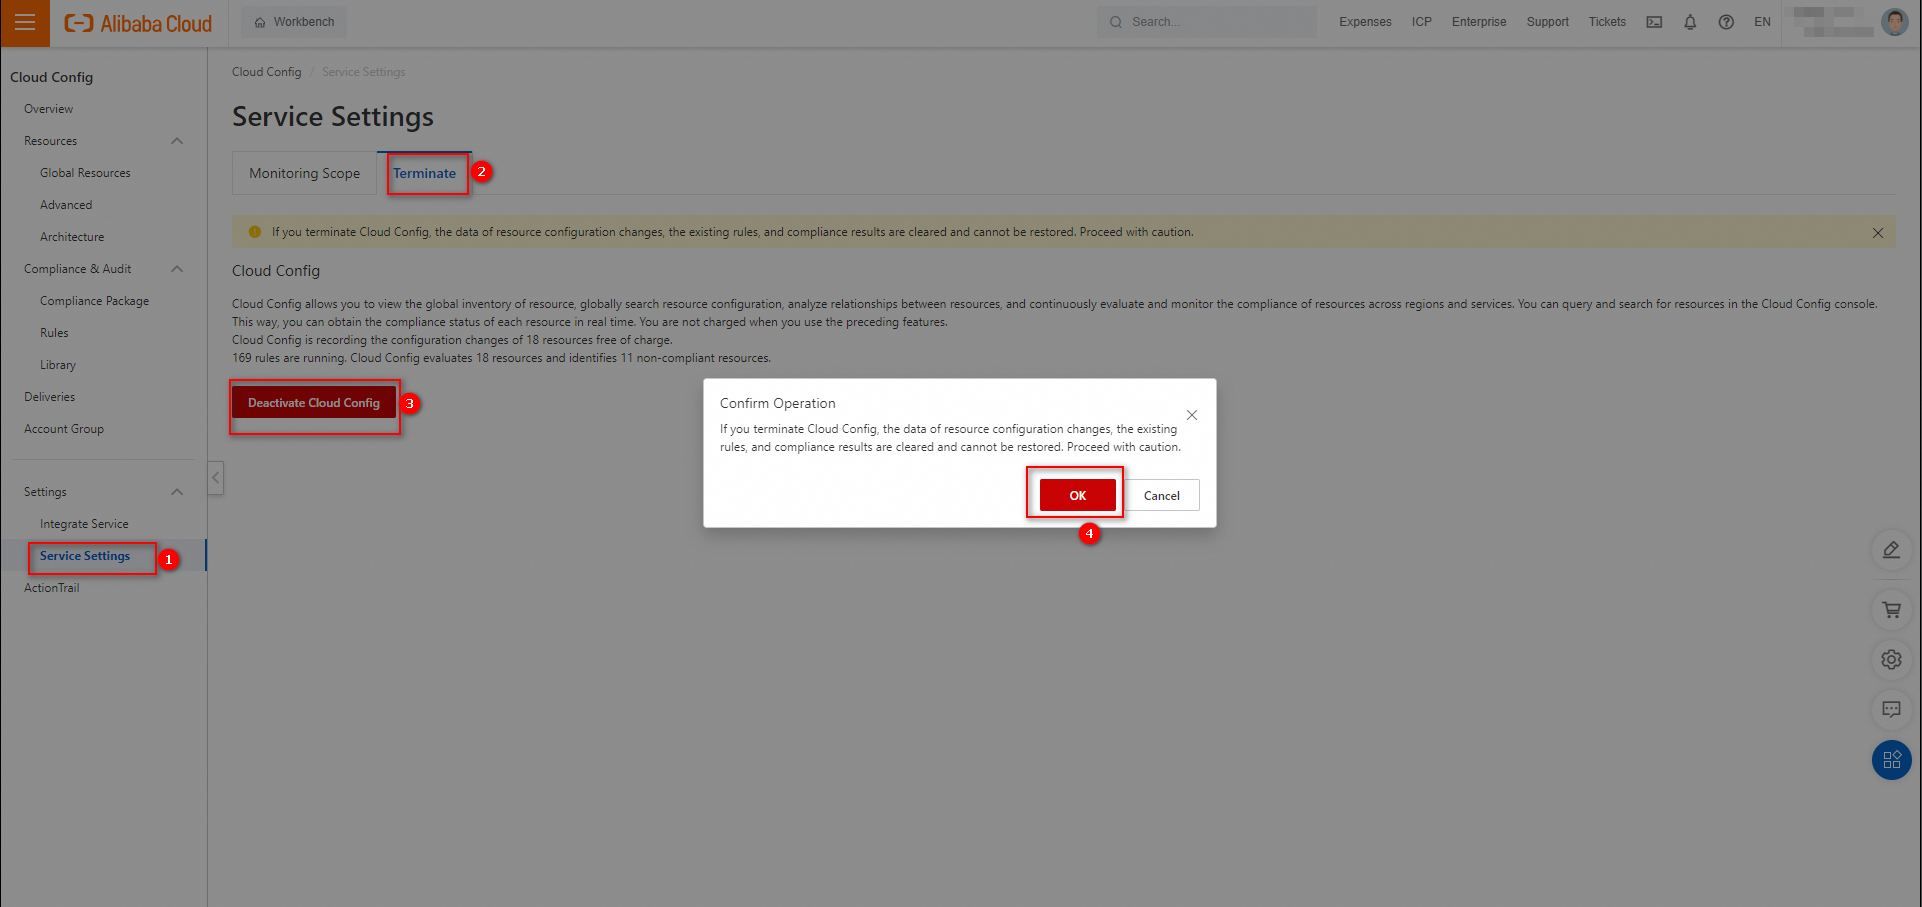The image size is (1922, 907).
Task: Open the user profile avatar
Action: tap(1894, 22)
